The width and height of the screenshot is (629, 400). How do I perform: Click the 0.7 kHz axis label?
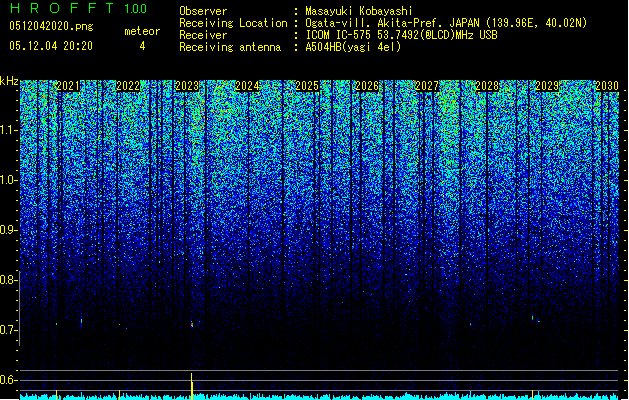coord(7,330)
